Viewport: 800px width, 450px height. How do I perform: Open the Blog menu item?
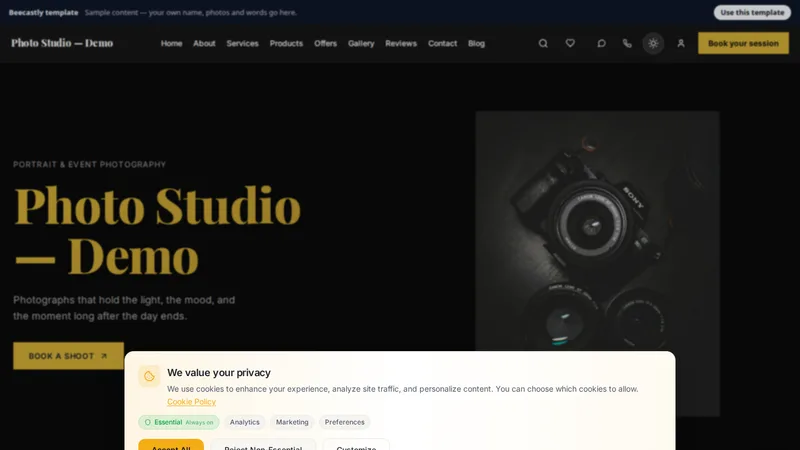(477, 43)
